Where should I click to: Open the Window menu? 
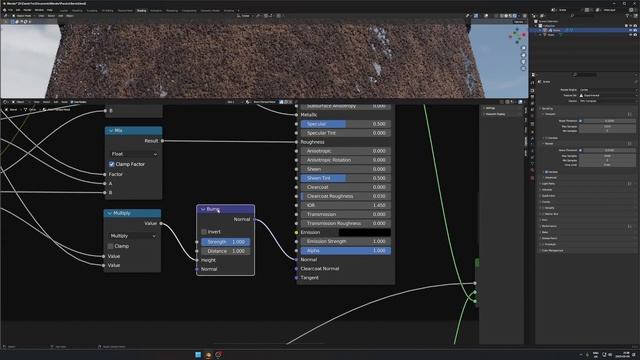[x=39, y=10]
